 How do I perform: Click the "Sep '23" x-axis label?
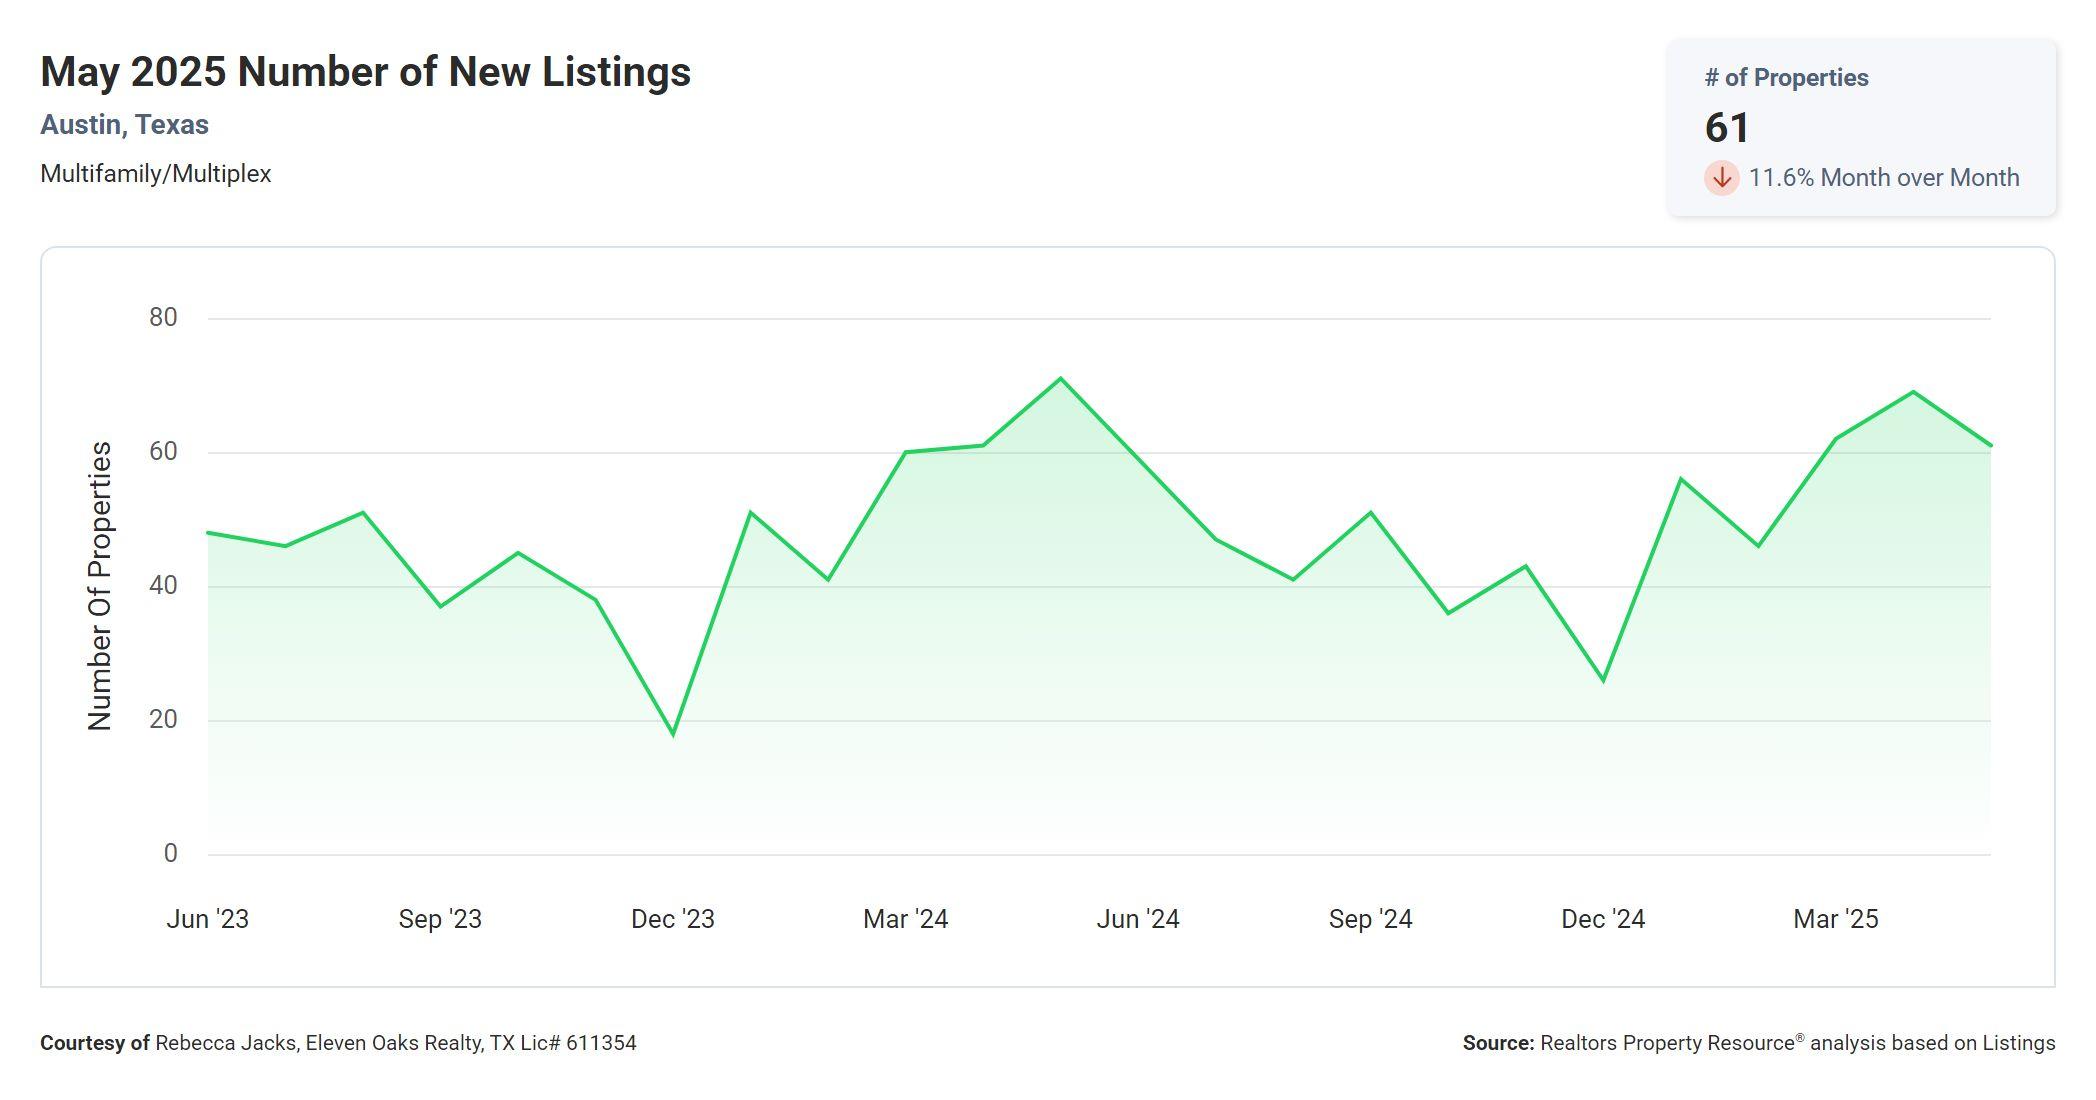tap(440, 919)
